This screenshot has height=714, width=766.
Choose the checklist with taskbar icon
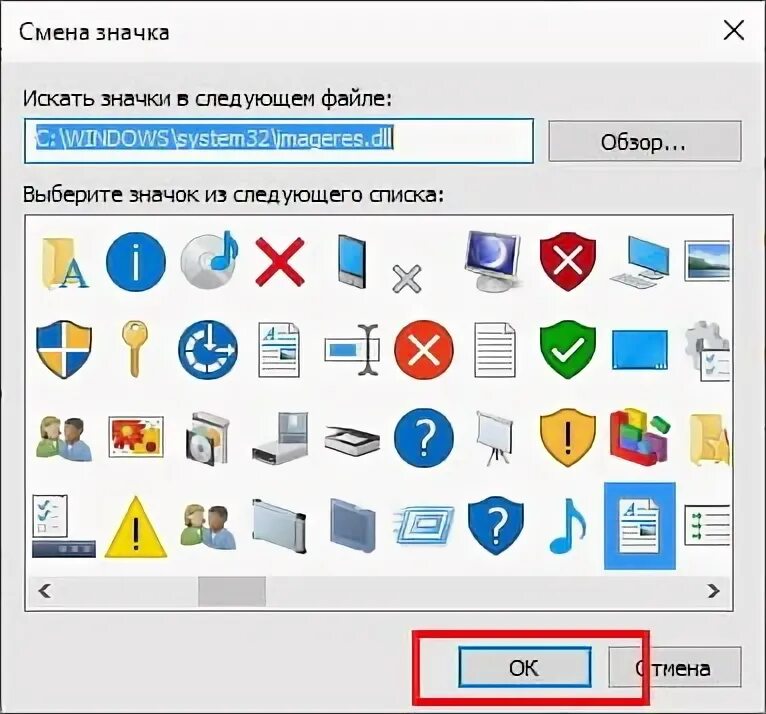(64, 526)
